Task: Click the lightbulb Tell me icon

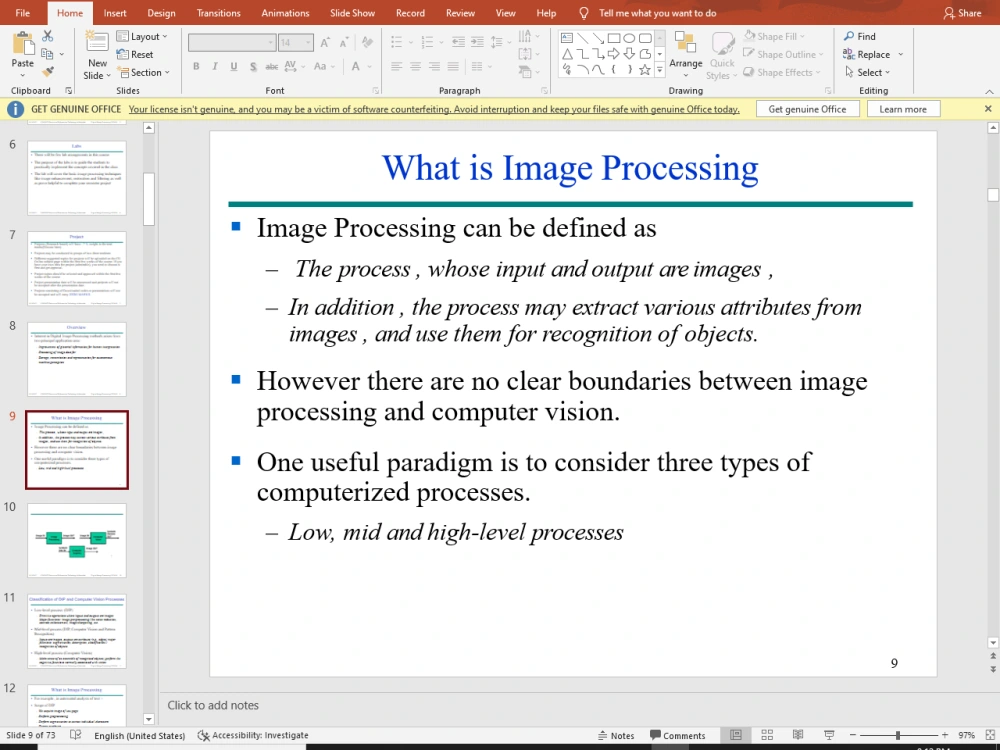Action: pyautogui.click(x=583, y=13)
